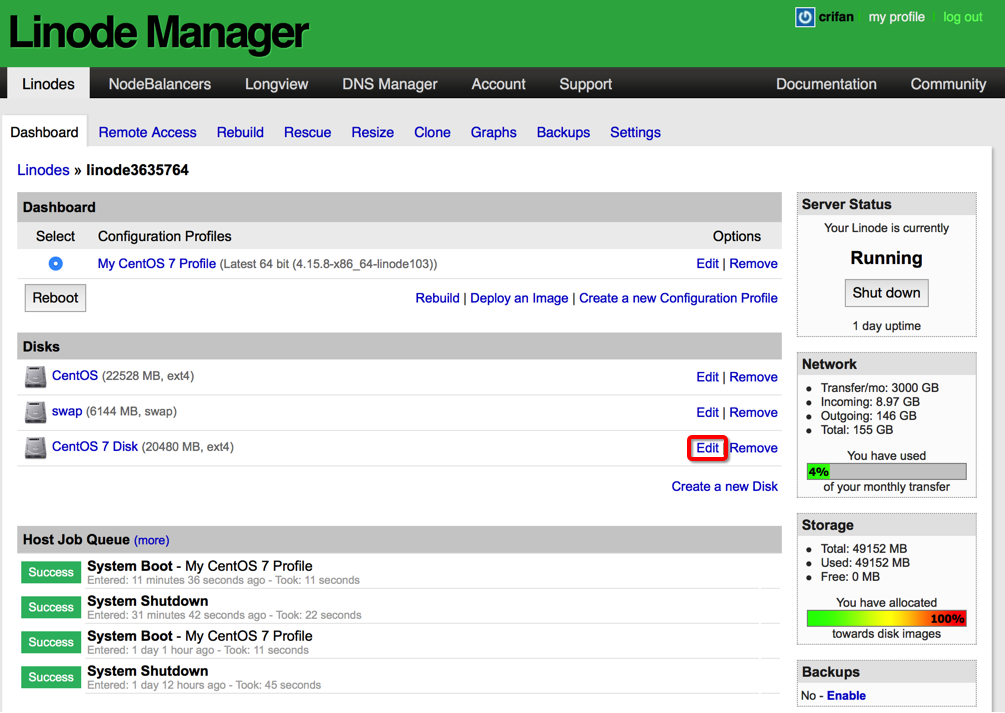Edit the My CentOS 7 Profile configuration
Viewport: 1005px width, 713px height.
707,264
